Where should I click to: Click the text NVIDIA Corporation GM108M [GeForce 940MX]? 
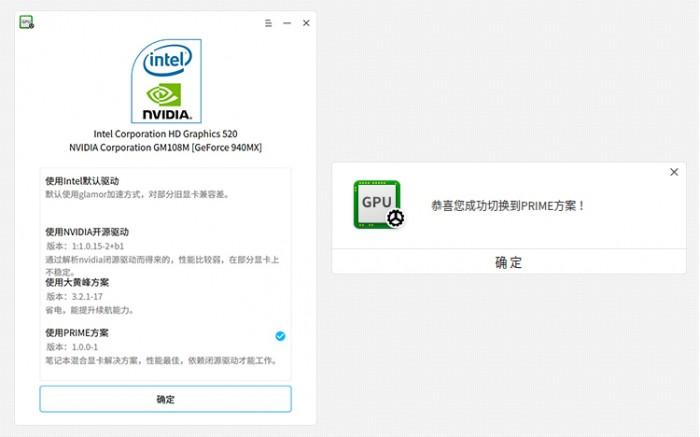point(165,147)
